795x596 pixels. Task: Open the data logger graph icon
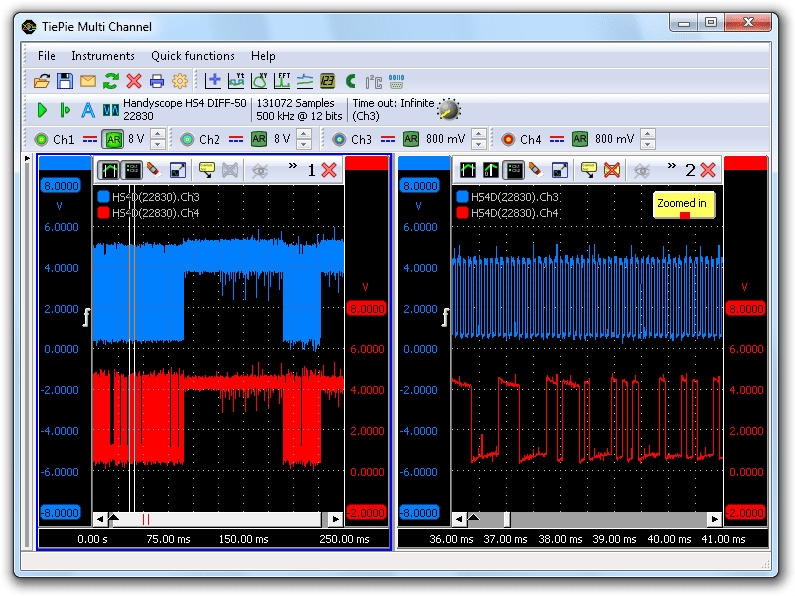click(x=305, y=81)
